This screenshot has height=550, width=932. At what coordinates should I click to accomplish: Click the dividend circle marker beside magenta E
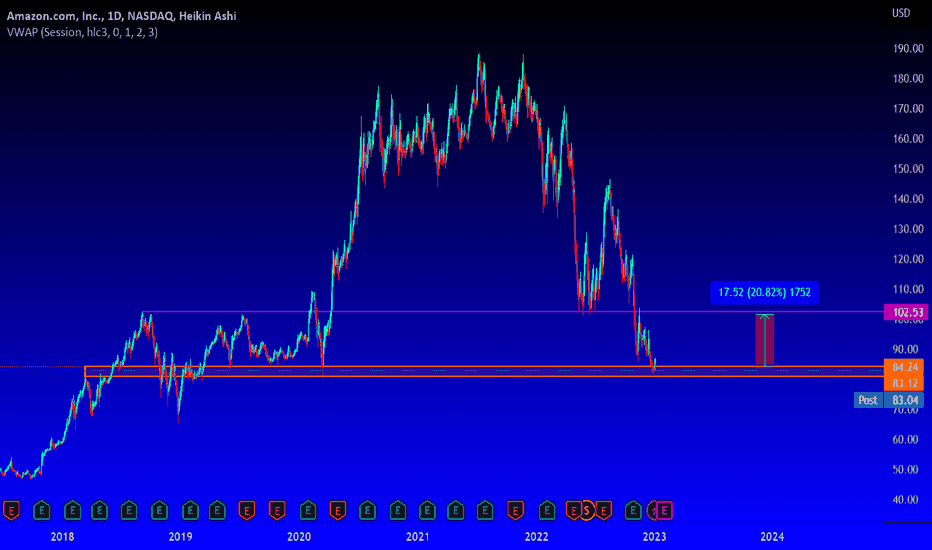coord(653,510)
